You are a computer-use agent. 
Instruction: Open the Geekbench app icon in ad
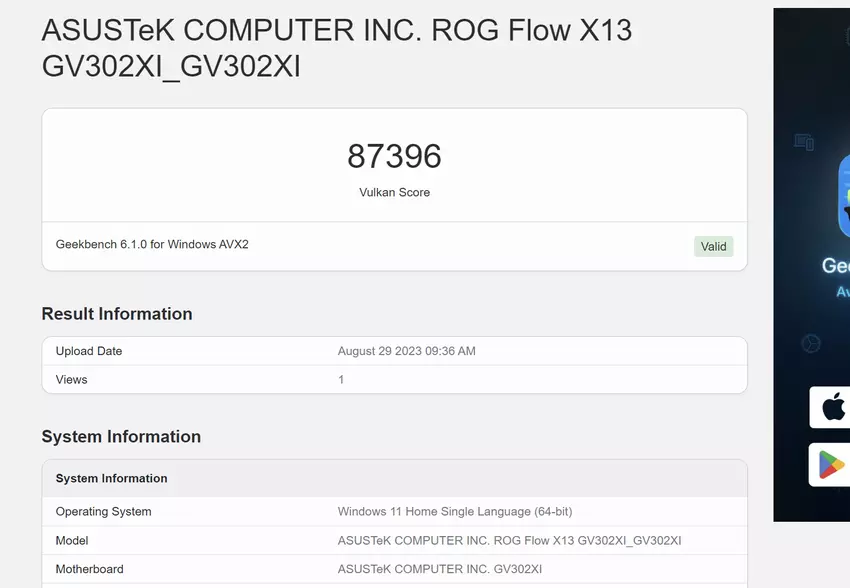843,196
